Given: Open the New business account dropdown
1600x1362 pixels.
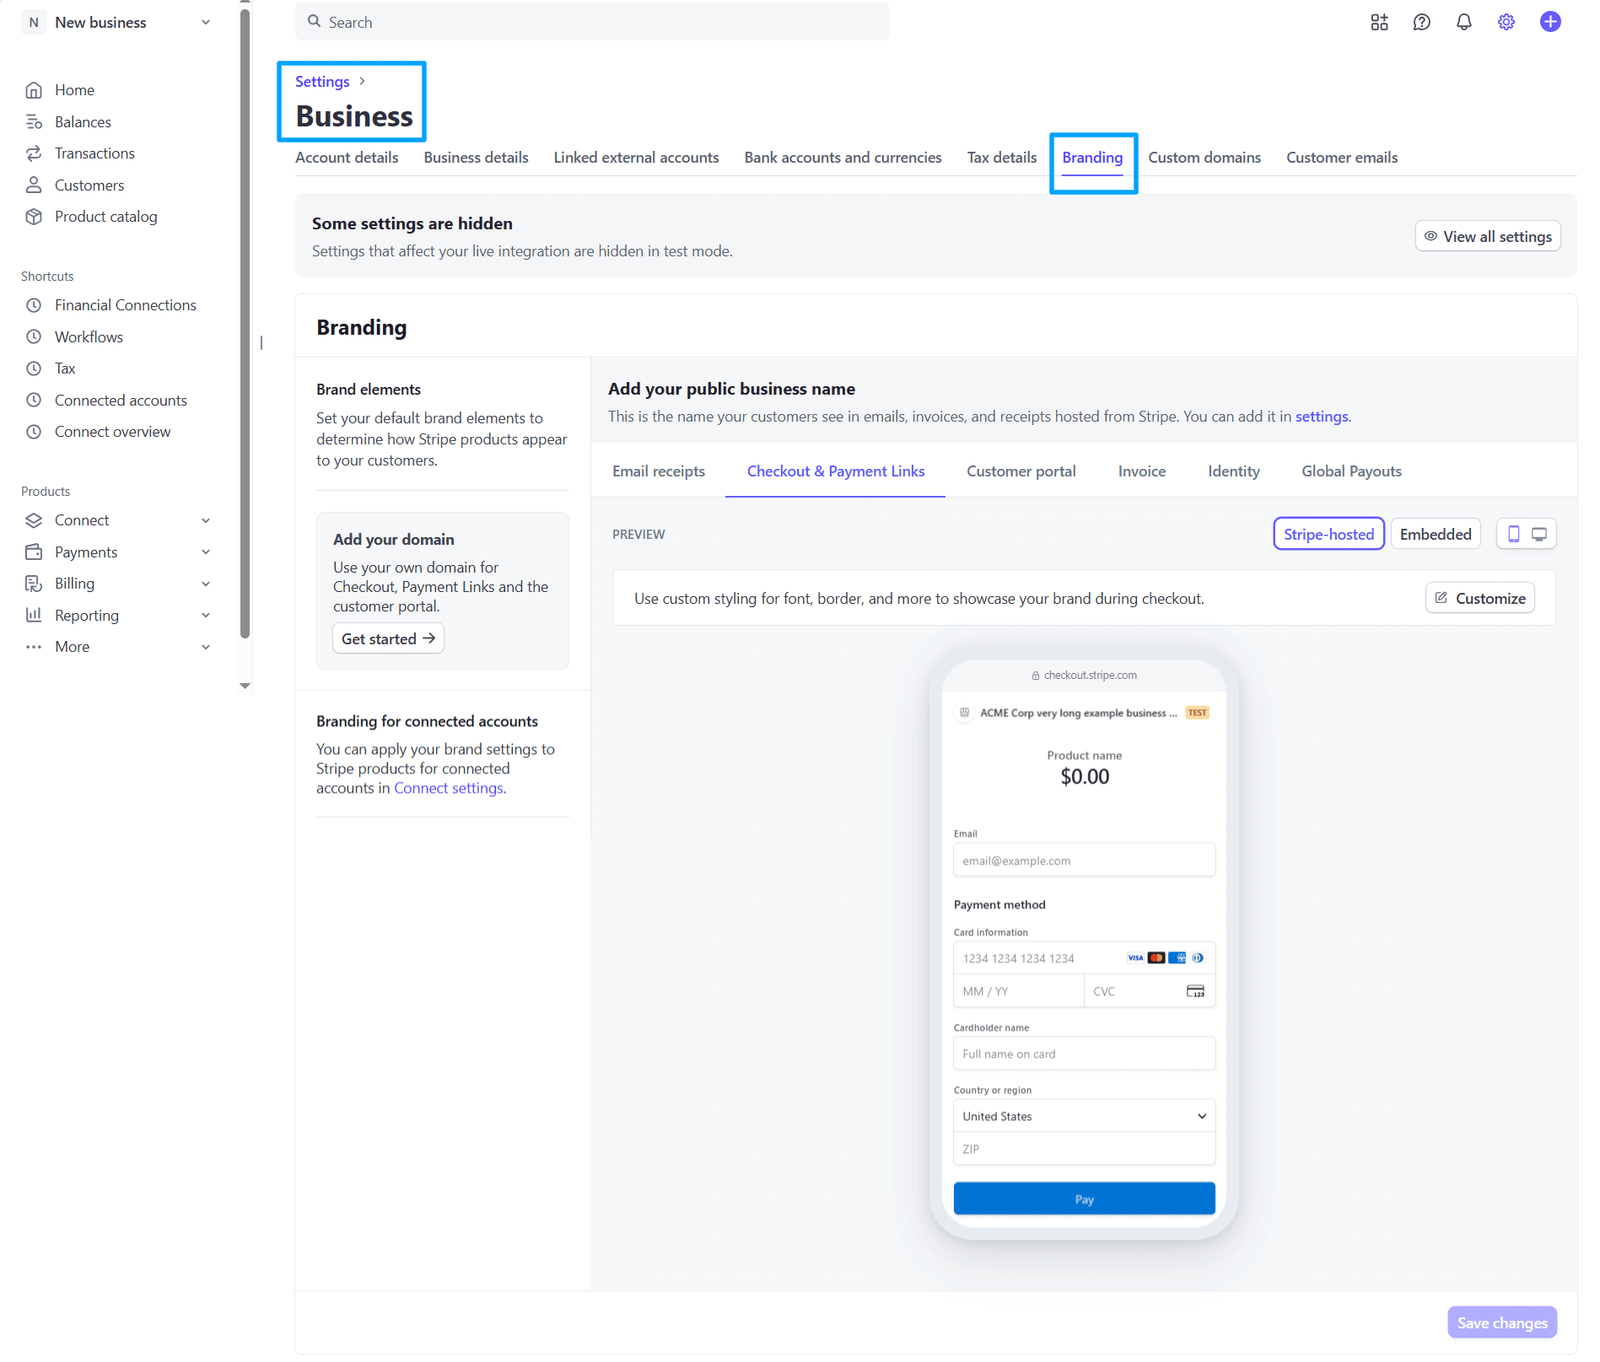Looking at the screenshot, I should (118, 22).
